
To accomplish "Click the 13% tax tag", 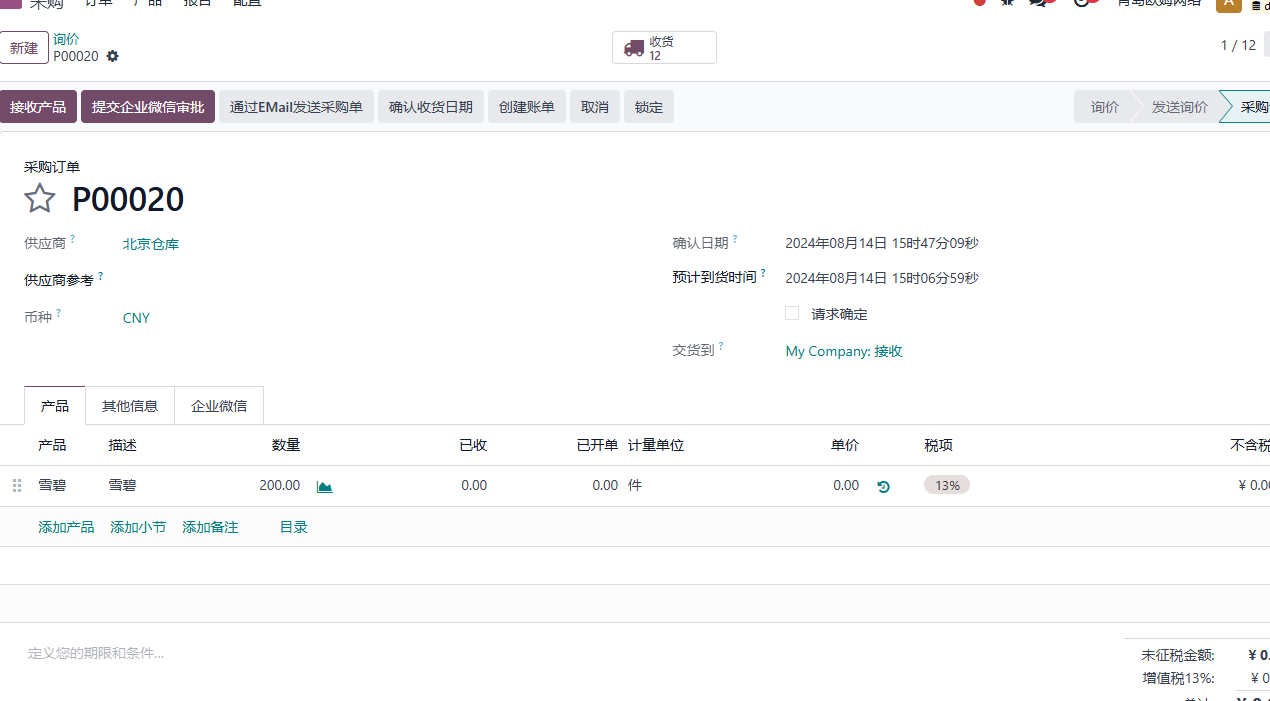I will pyautogui.click(x=947, y=485).
